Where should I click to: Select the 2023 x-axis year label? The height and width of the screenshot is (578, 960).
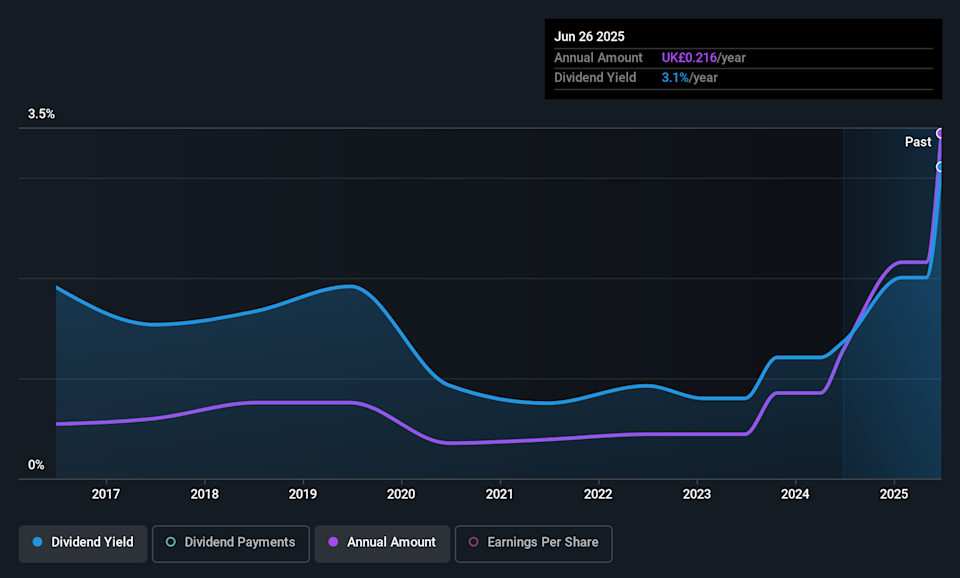click(697, 494)
